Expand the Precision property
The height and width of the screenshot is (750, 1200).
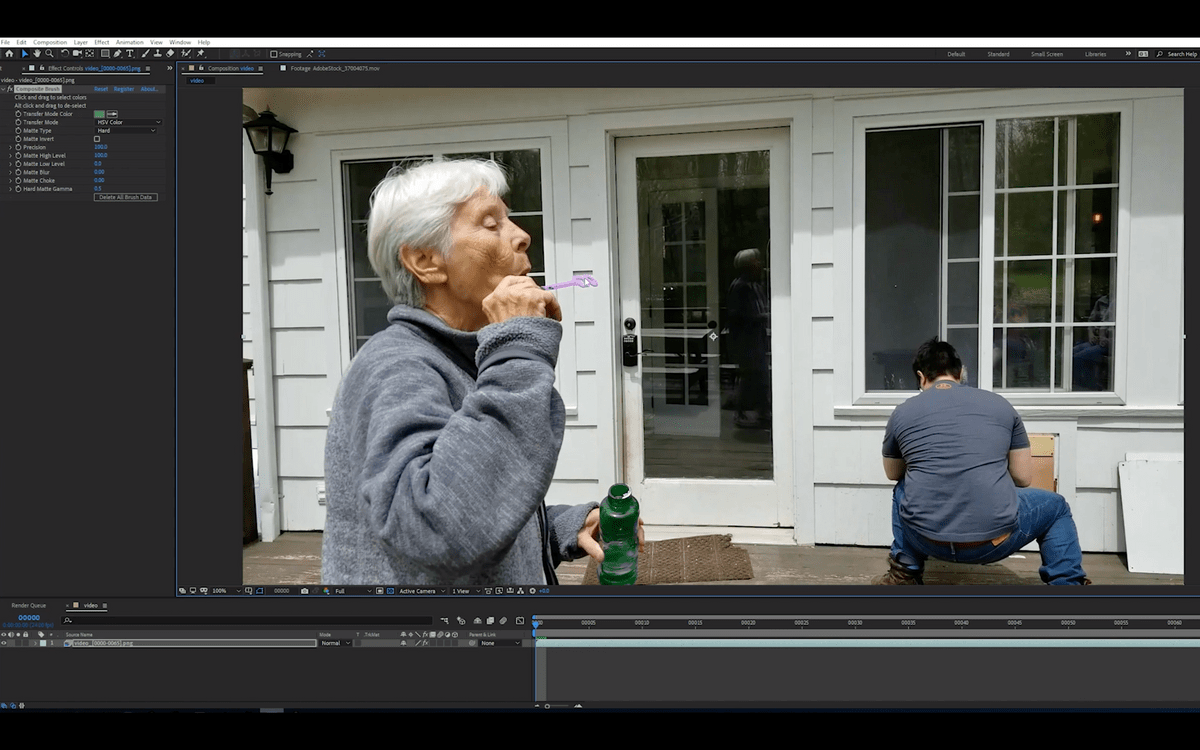pos(11,147)
